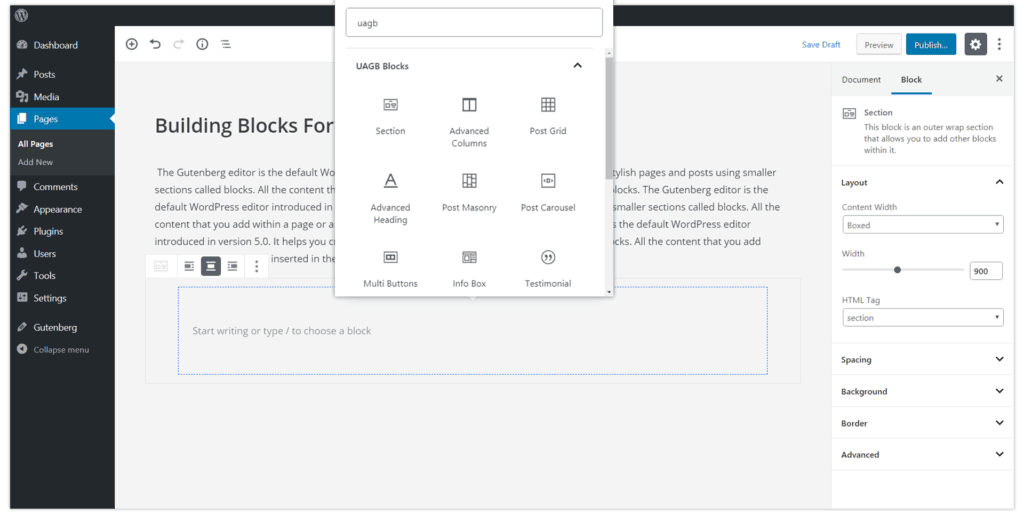This screenshot has width=1024, height=514.
Task: Click the Publish button
Action: click(930, 45)
